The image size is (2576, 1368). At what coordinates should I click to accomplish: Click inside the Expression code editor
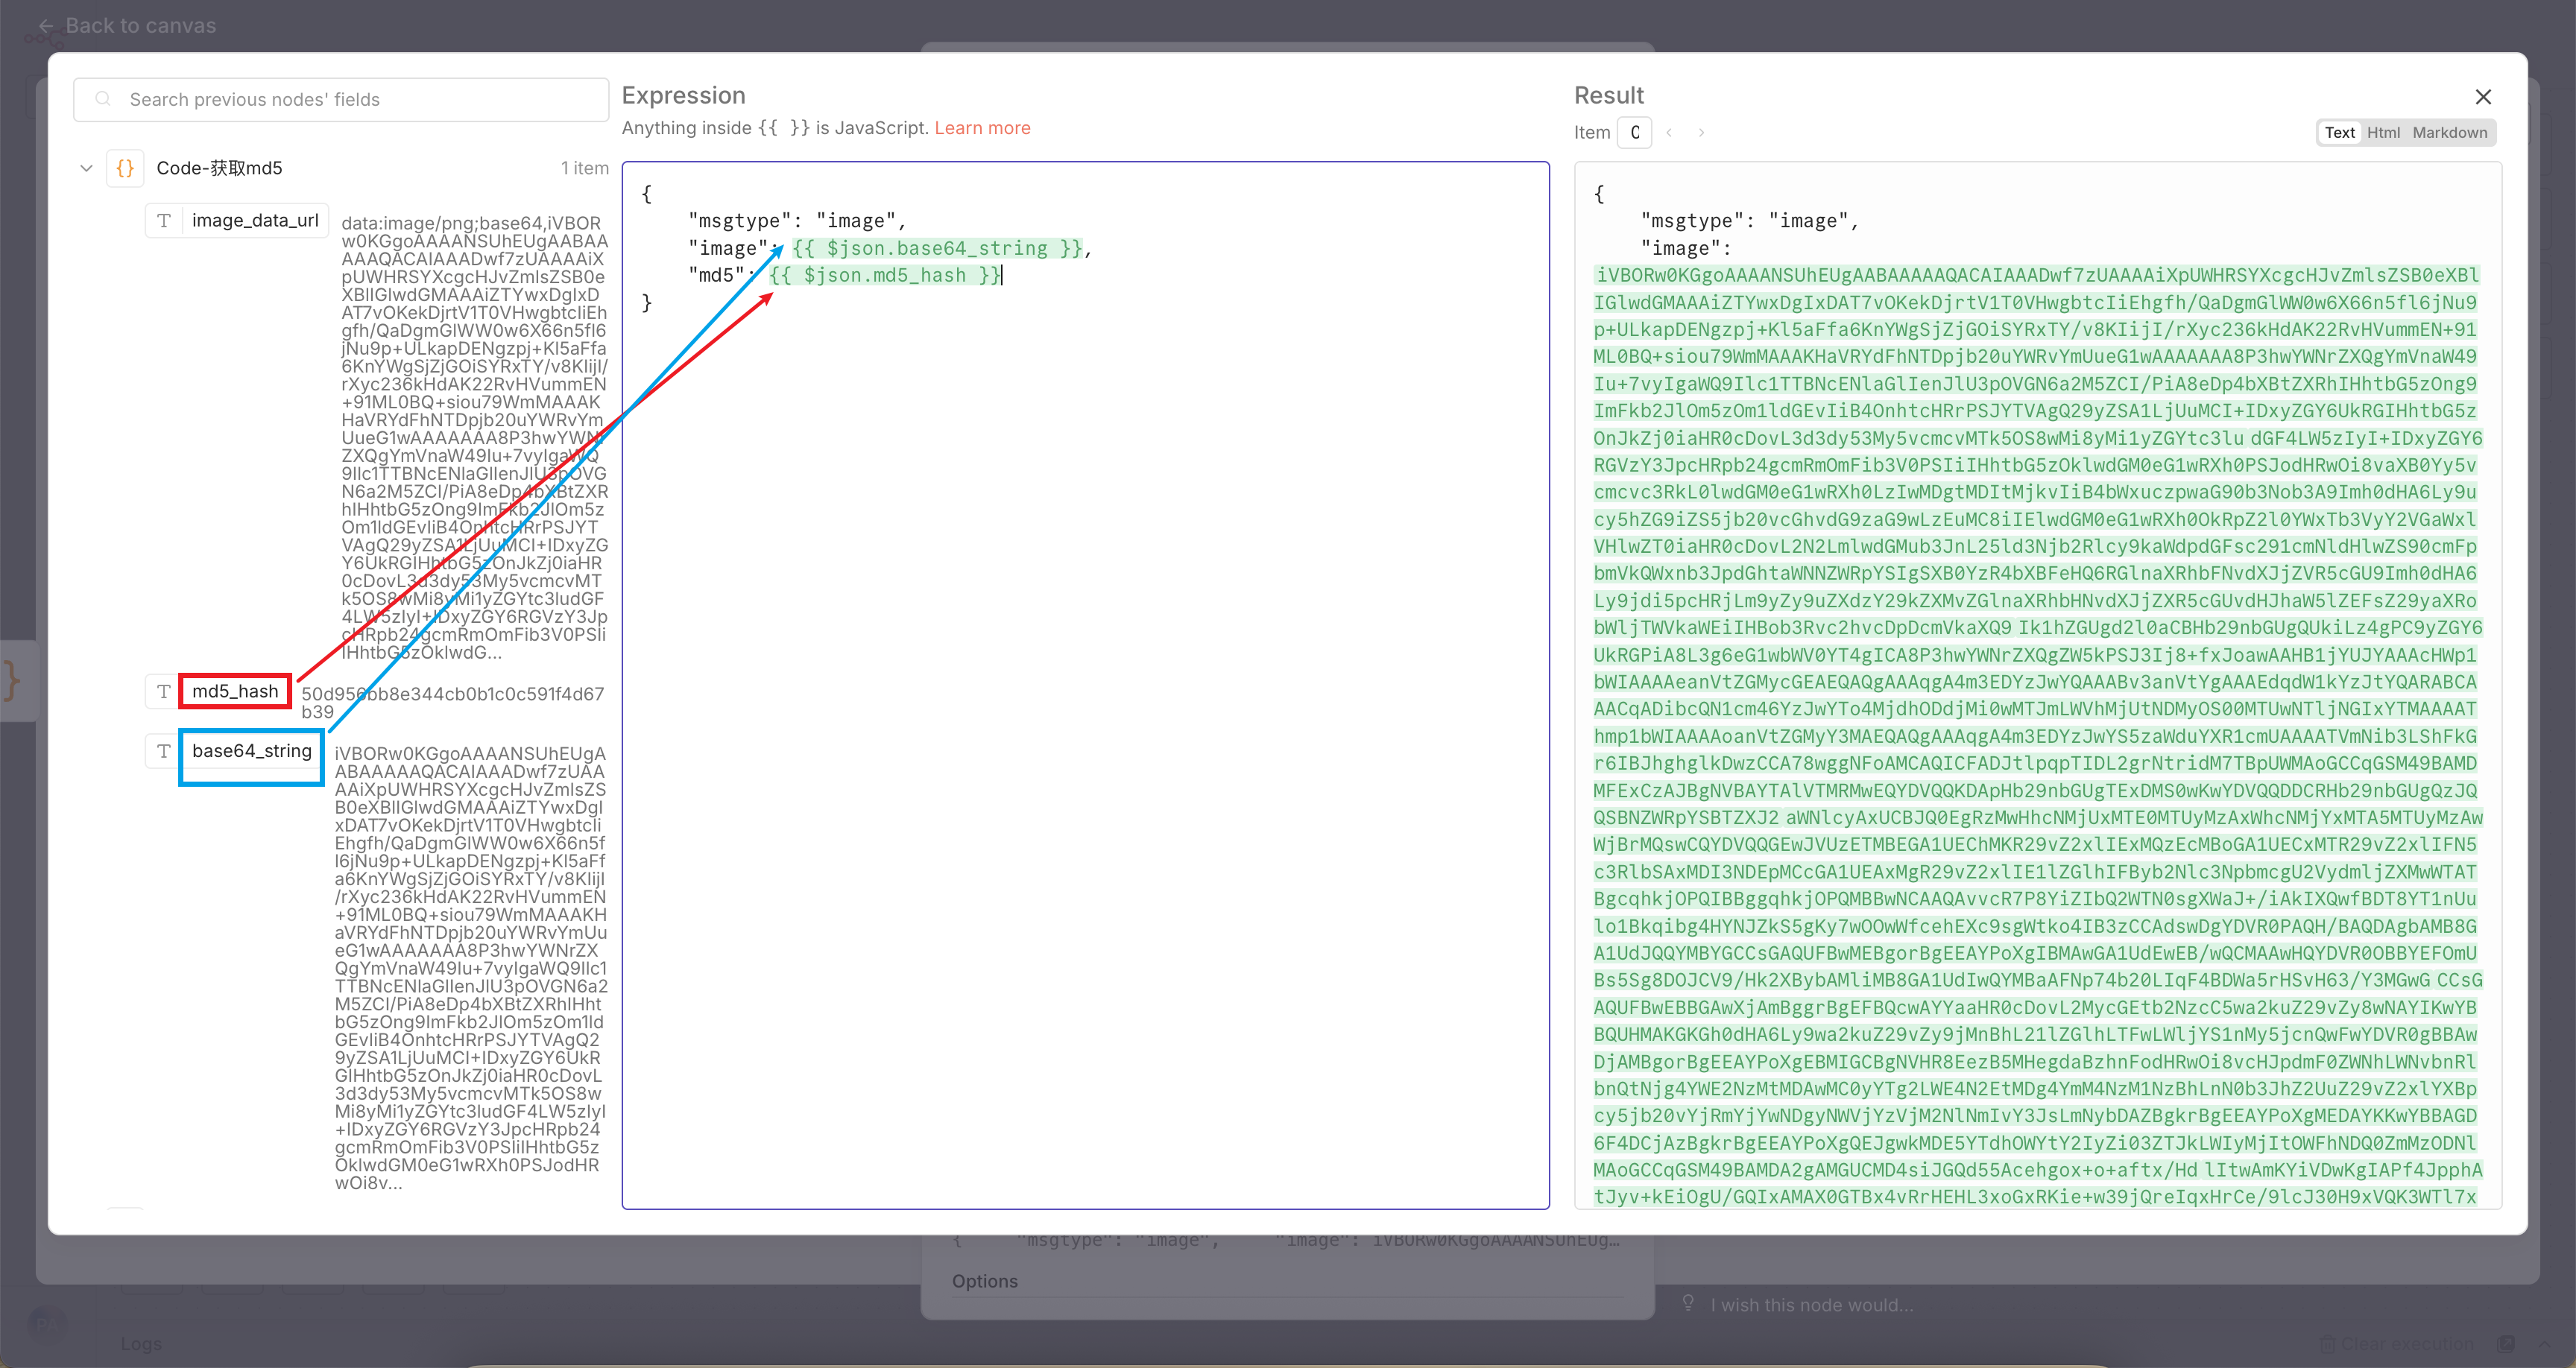pos(1085,700)
